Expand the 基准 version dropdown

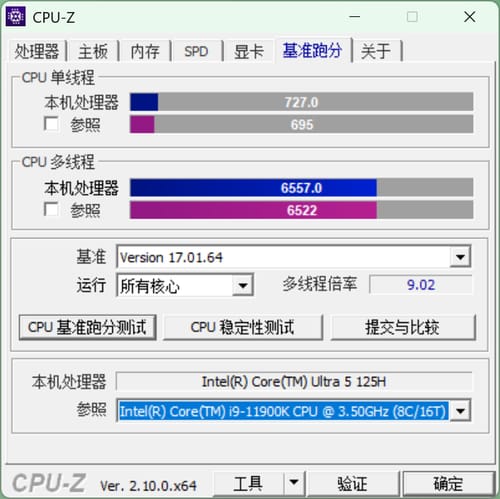tap(460, 257)
